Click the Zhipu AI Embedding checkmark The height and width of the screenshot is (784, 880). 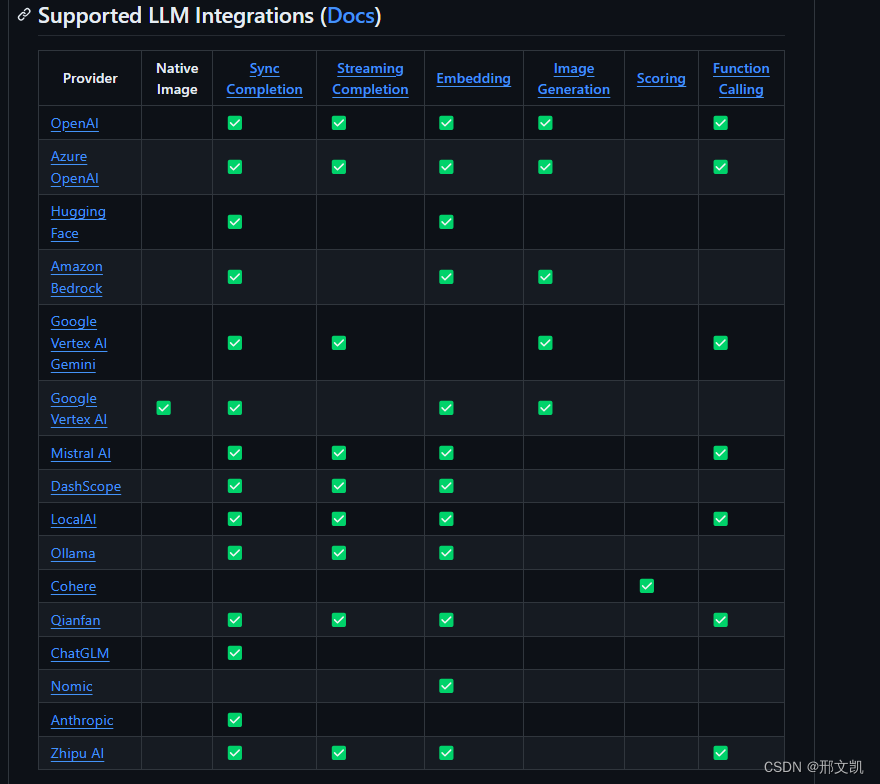click(x=446, y=753)
